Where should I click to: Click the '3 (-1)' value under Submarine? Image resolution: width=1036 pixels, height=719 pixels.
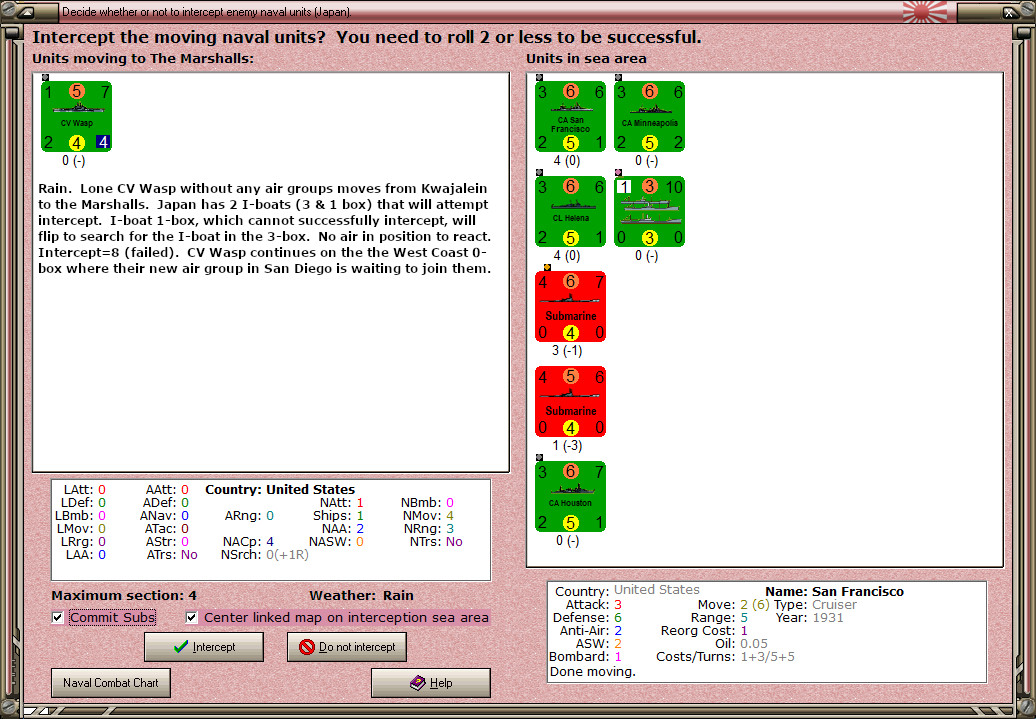[x=568, y=350]
